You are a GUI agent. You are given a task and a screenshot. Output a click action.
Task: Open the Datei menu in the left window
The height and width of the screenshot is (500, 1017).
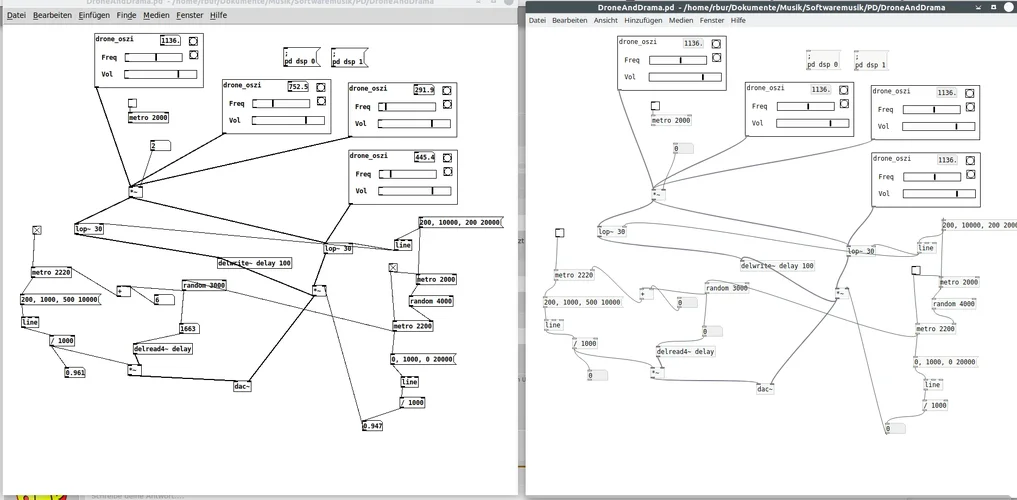click(16, 15)
